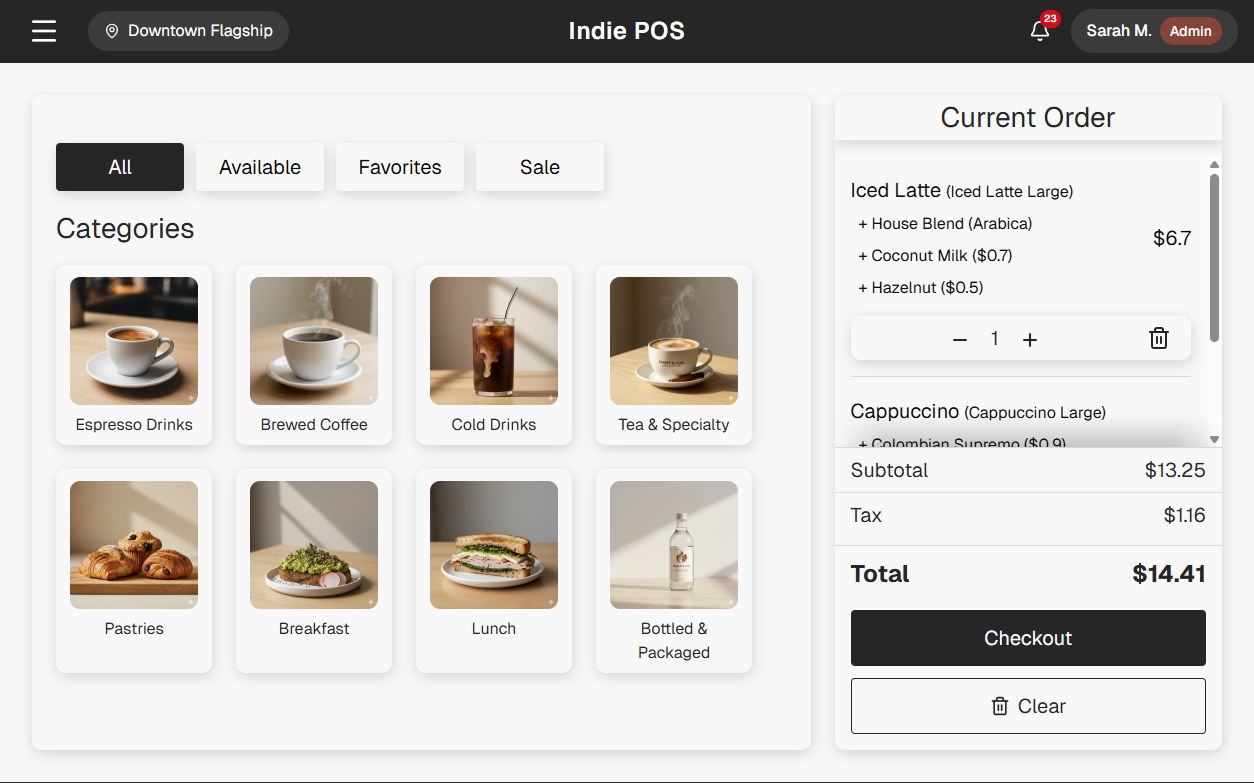Switch to the Available filter

pyautogui.click(x=260, y=167)
